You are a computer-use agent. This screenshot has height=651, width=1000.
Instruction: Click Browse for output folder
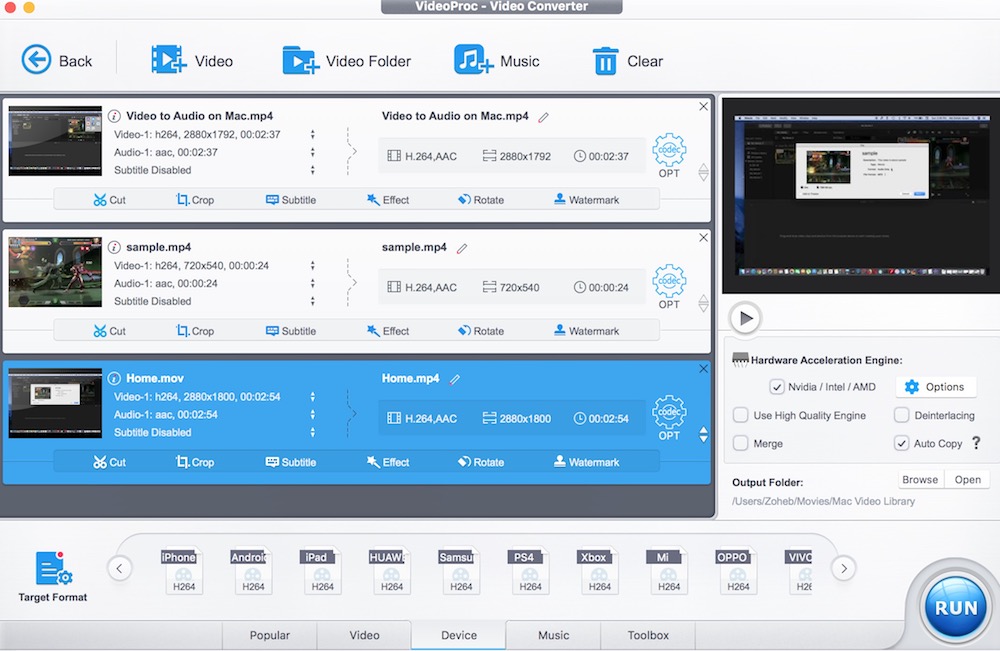pos(920,480)
